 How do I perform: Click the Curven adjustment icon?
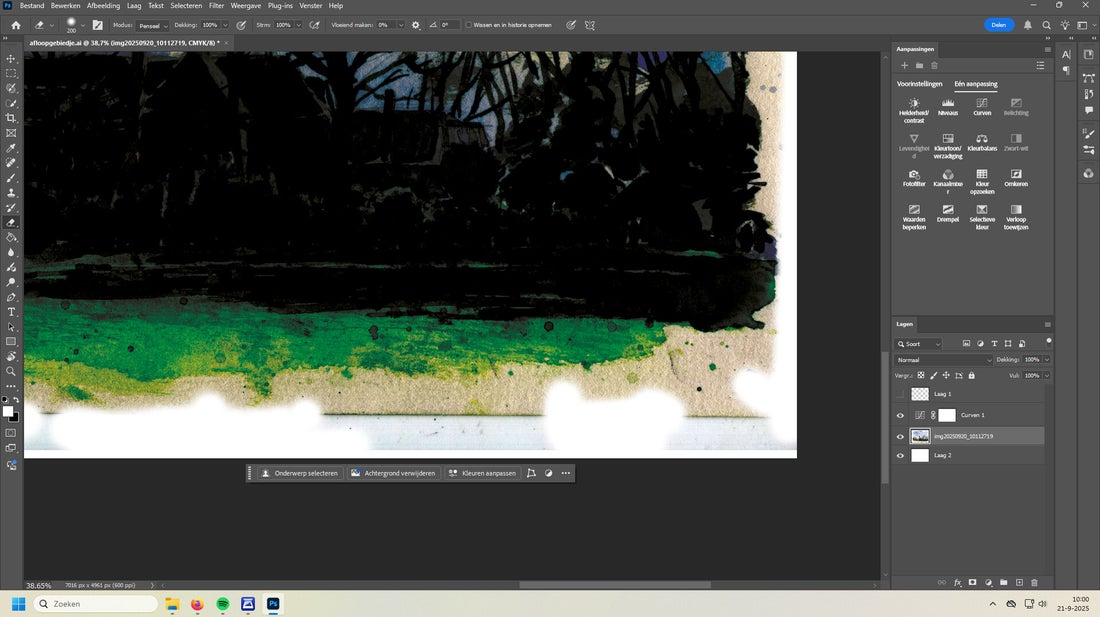982,106
